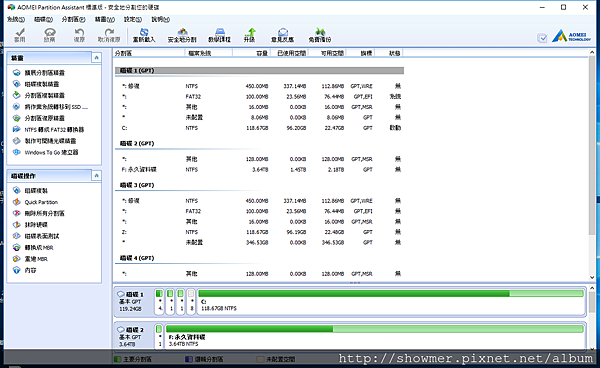Open the Feedback (意見反應) envelope icon
Screen dimensions: 600x368
pyautogui.click(x=282, y=35)
